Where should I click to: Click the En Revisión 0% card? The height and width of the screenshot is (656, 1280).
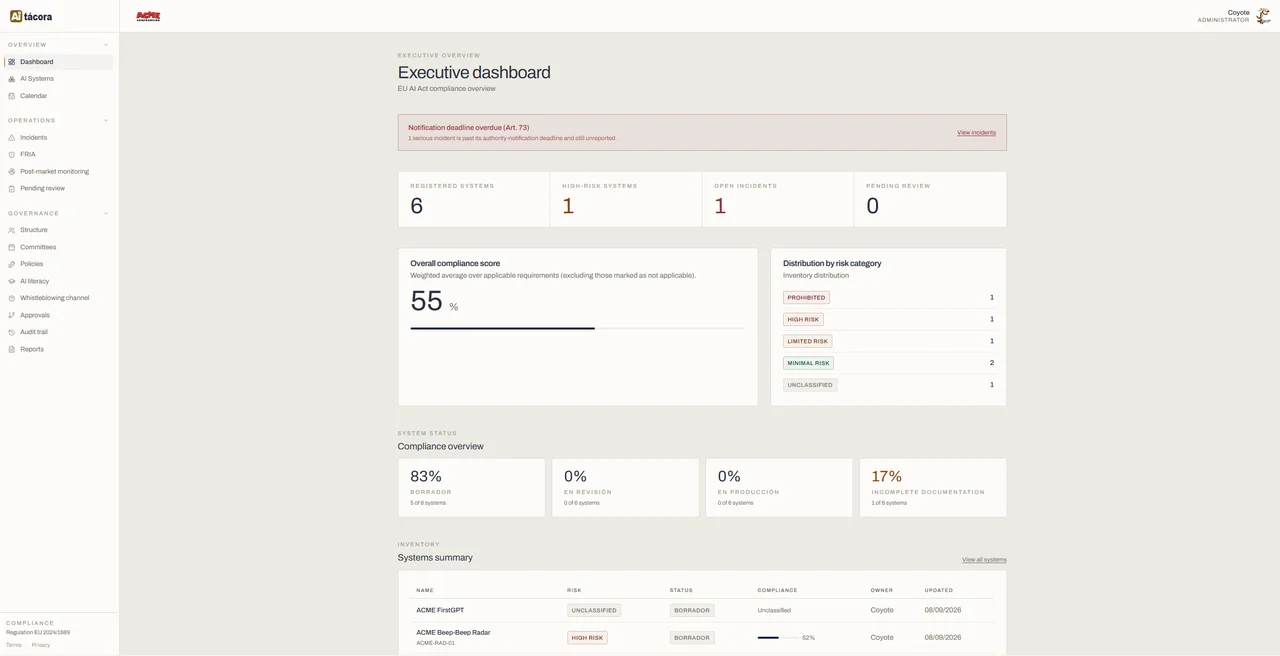(625, 488)
